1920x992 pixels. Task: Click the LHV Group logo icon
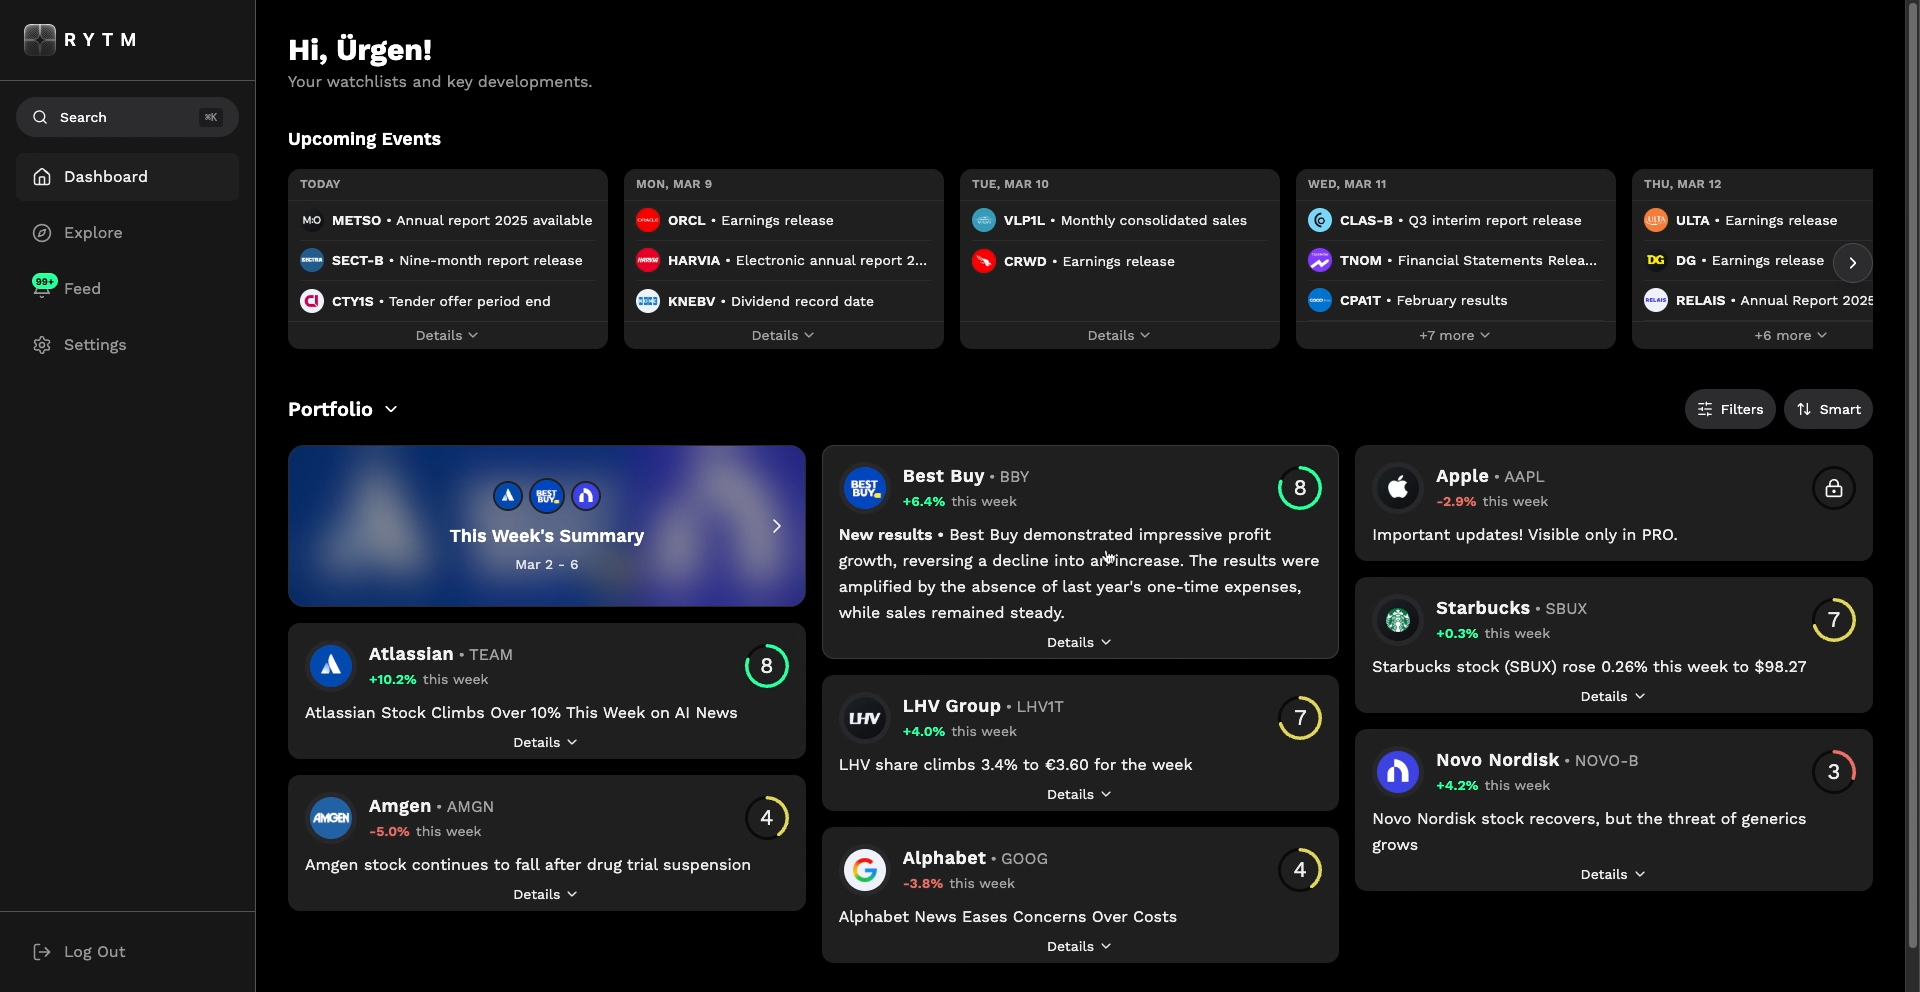click(865, 718)
